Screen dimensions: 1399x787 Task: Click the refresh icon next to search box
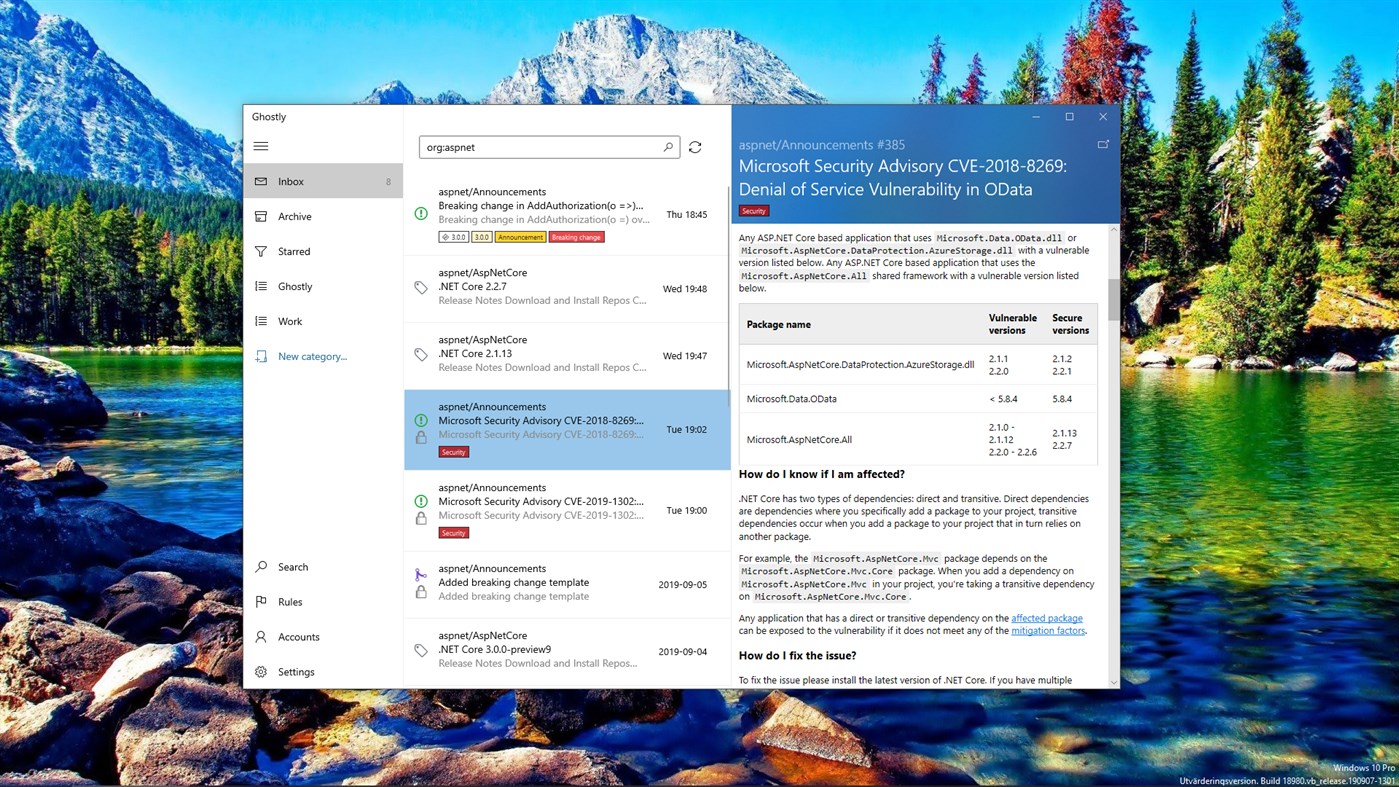click(x=695, y=147)
